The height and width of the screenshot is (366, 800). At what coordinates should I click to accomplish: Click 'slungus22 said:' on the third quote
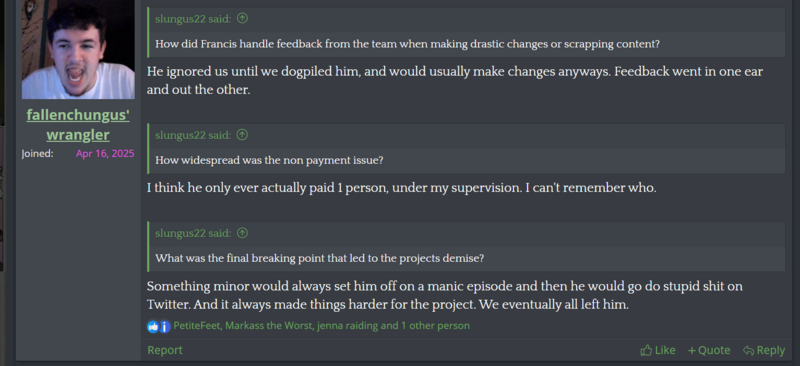193,233
